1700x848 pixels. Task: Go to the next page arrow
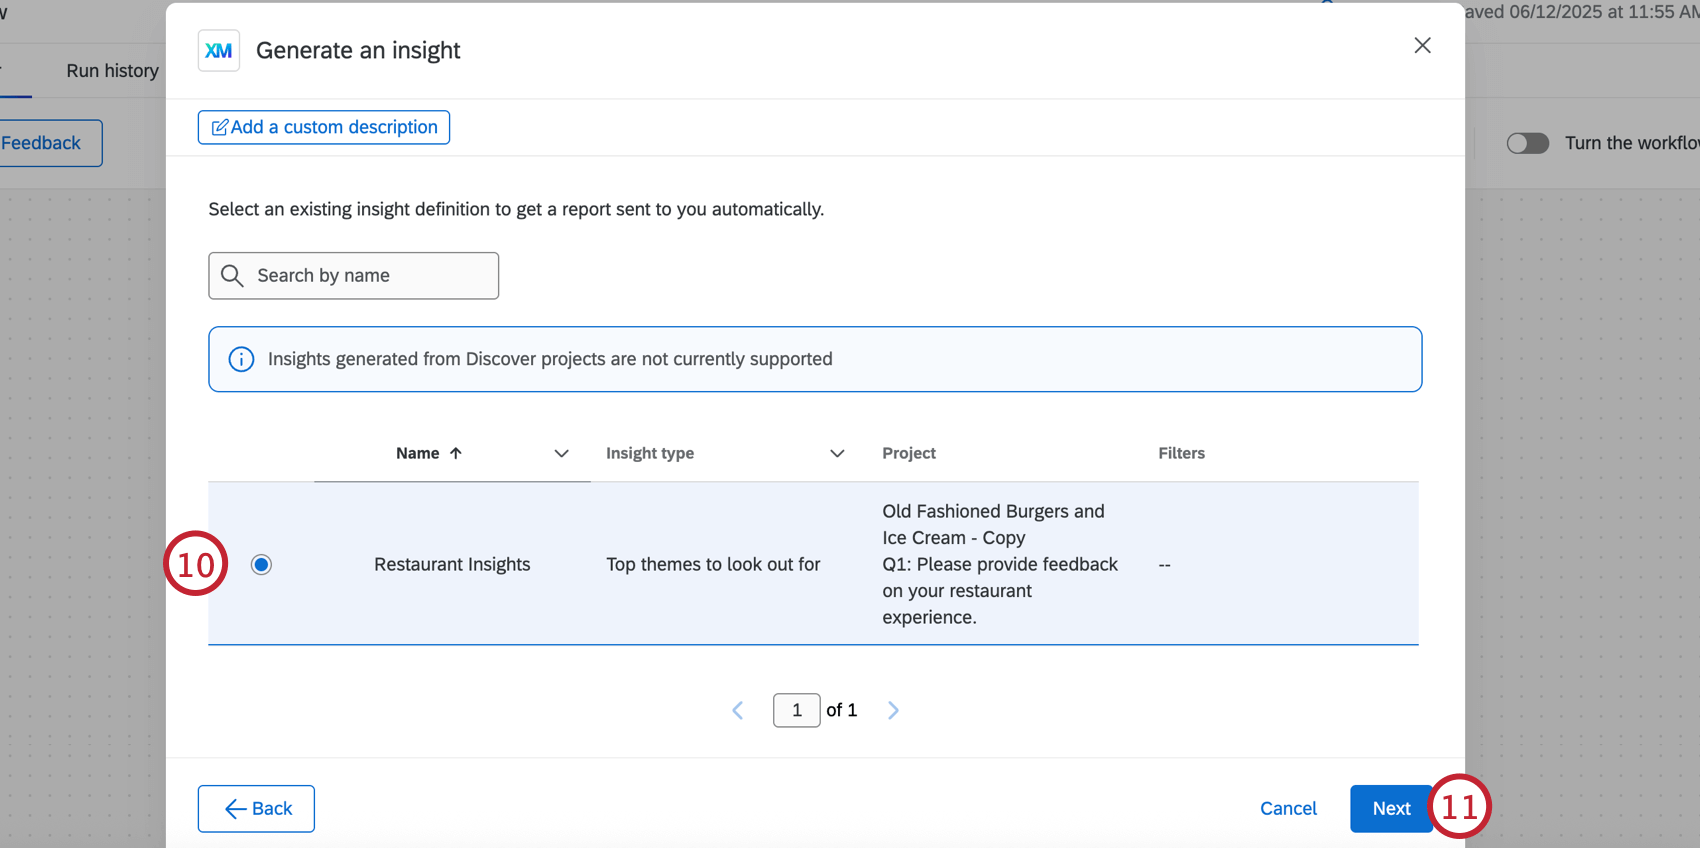click(x=893, y=710)
